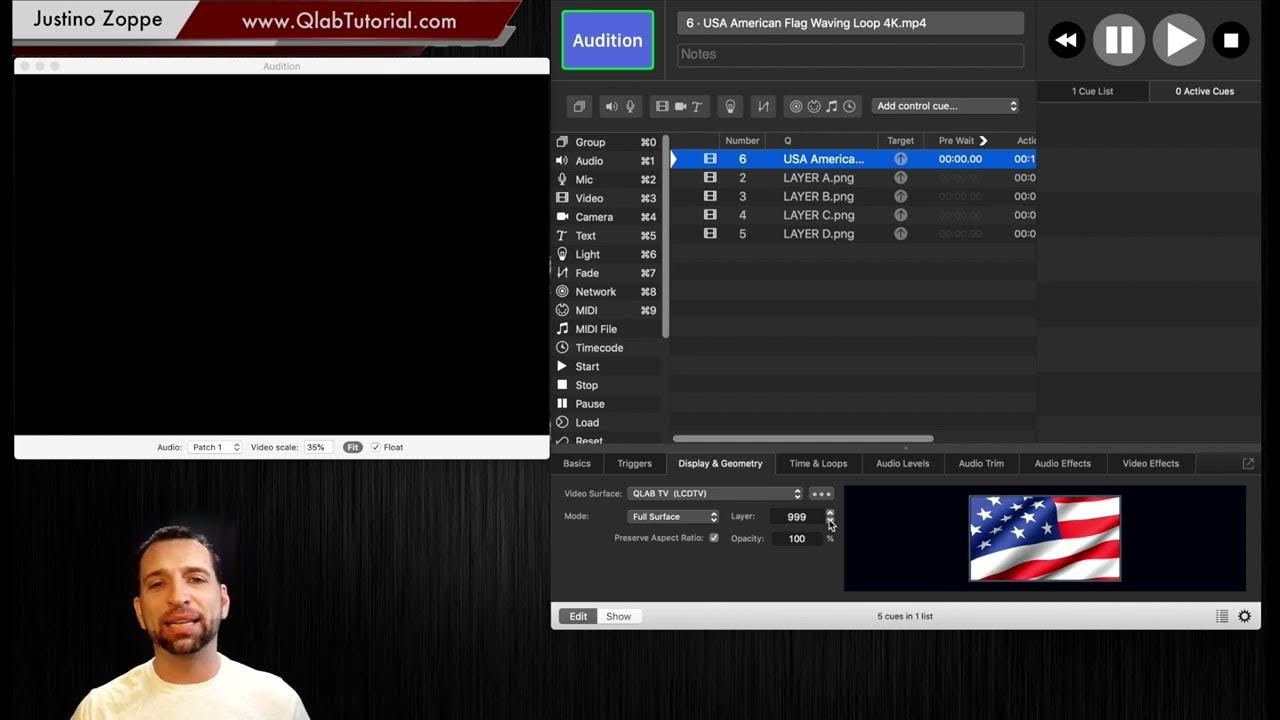Add a Group cue from the toolbar icon
Image resolution: width=1280 pixels, height=720 pixels.
click(x=579, y=106)
